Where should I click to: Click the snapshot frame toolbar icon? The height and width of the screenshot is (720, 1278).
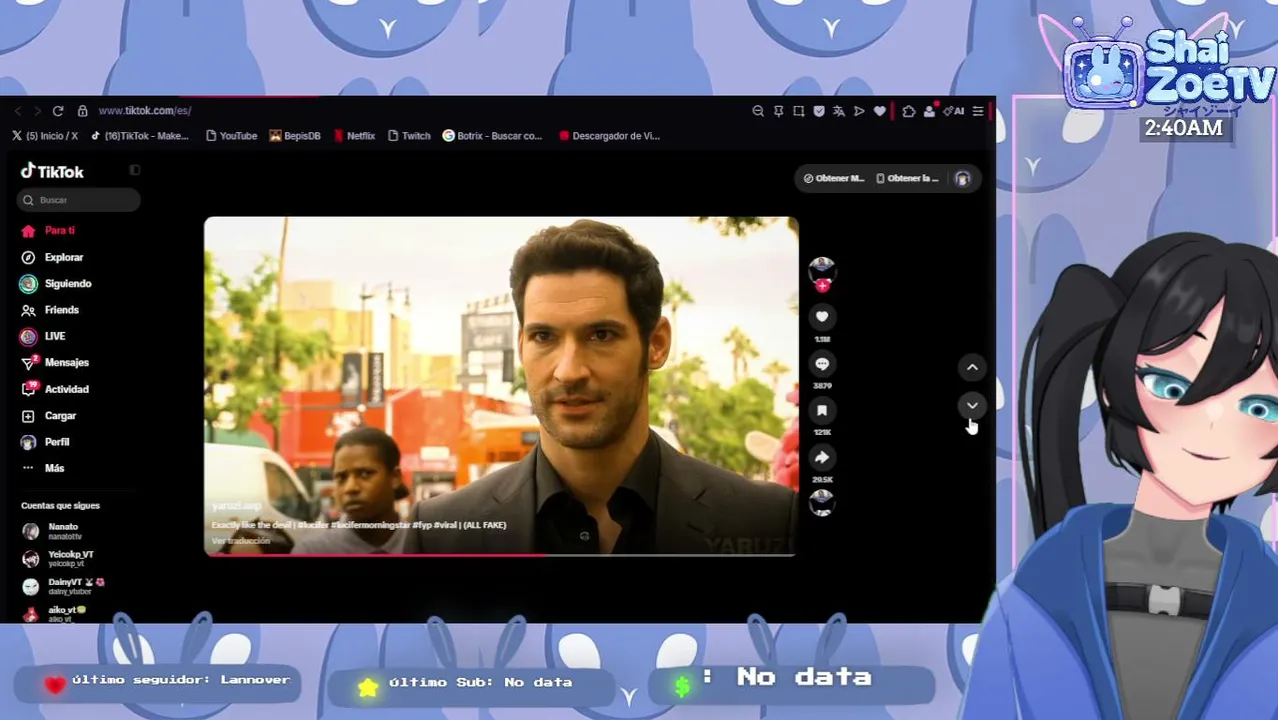point(798,111)
